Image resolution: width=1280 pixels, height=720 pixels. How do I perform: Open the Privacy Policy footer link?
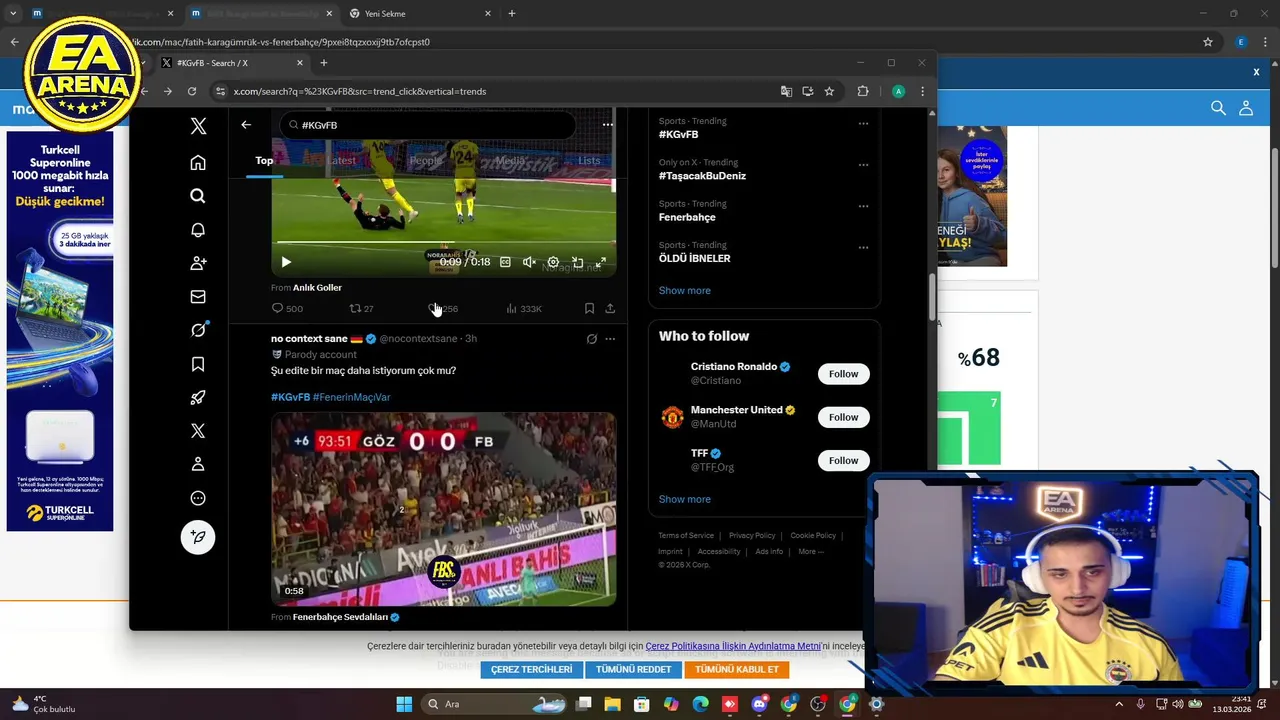(x=752, y=536)
